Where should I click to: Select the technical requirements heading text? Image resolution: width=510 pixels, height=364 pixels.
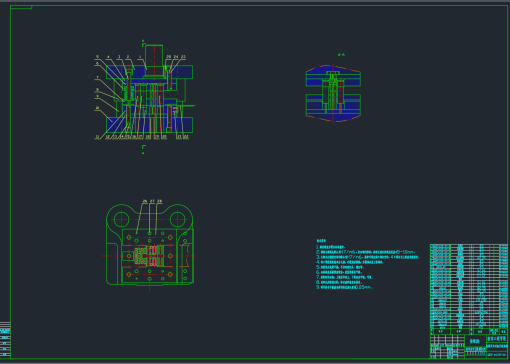[x=321, y=241]
